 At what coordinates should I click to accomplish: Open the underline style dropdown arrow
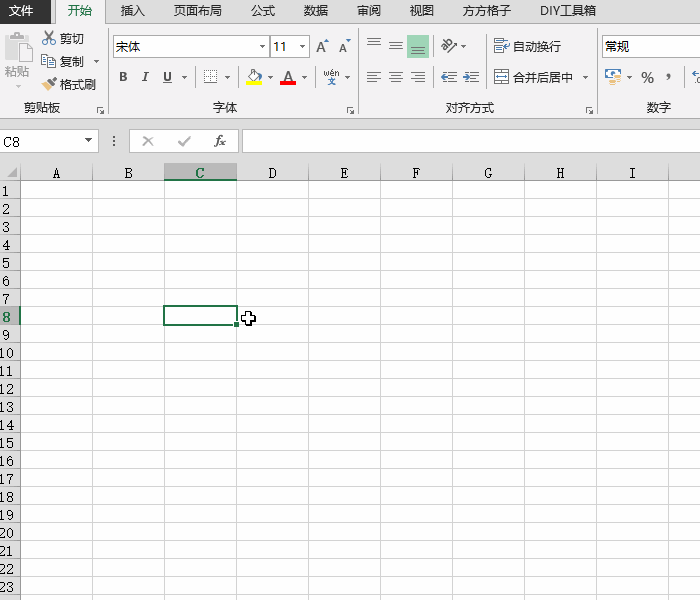tap(184, 77)
